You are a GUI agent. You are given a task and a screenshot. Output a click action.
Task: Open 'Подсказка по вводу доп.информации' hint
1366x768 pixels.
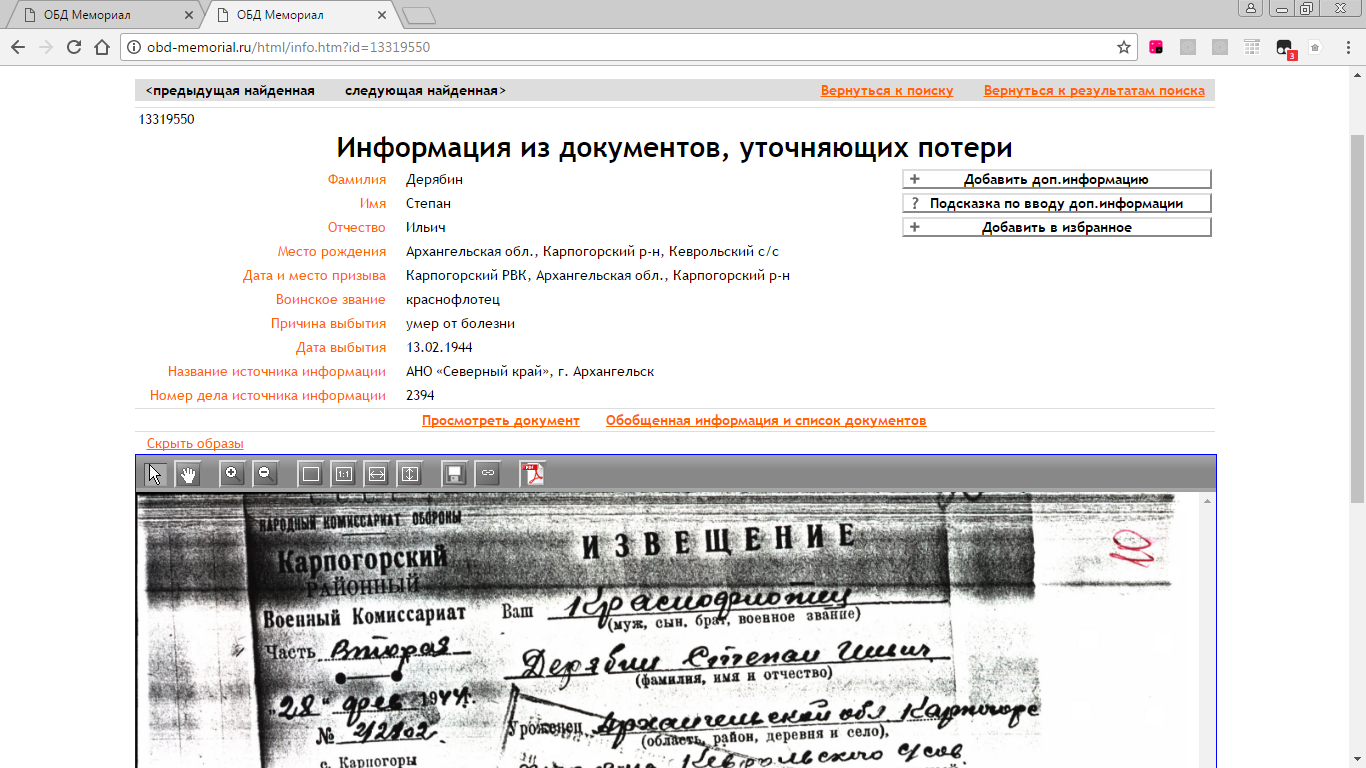(x=1056, y=204)
